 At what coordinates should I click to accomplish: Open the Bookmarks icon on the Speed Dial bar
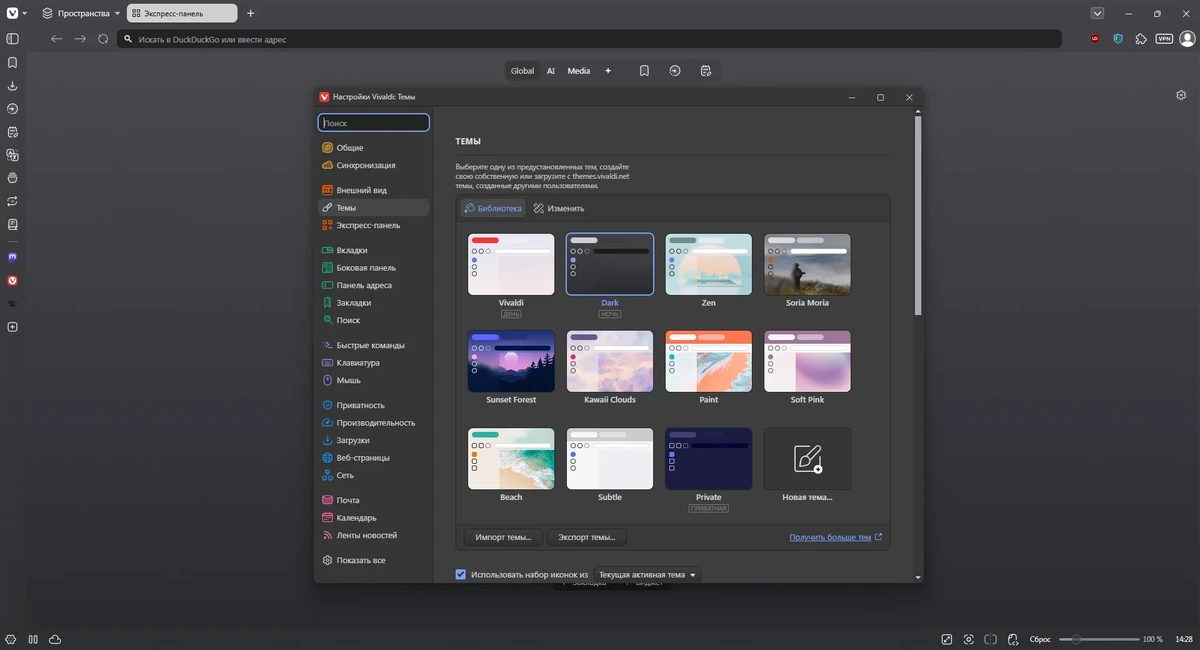(x=644, y=71)
